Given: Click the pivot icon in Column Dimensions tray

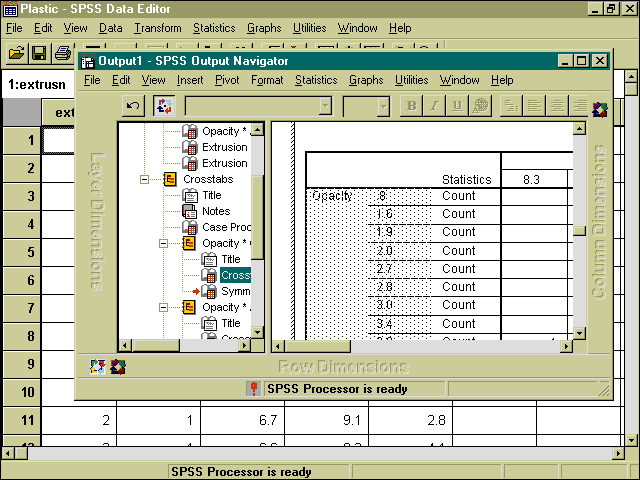Looking at the screenshot, I should coord(599,108).
